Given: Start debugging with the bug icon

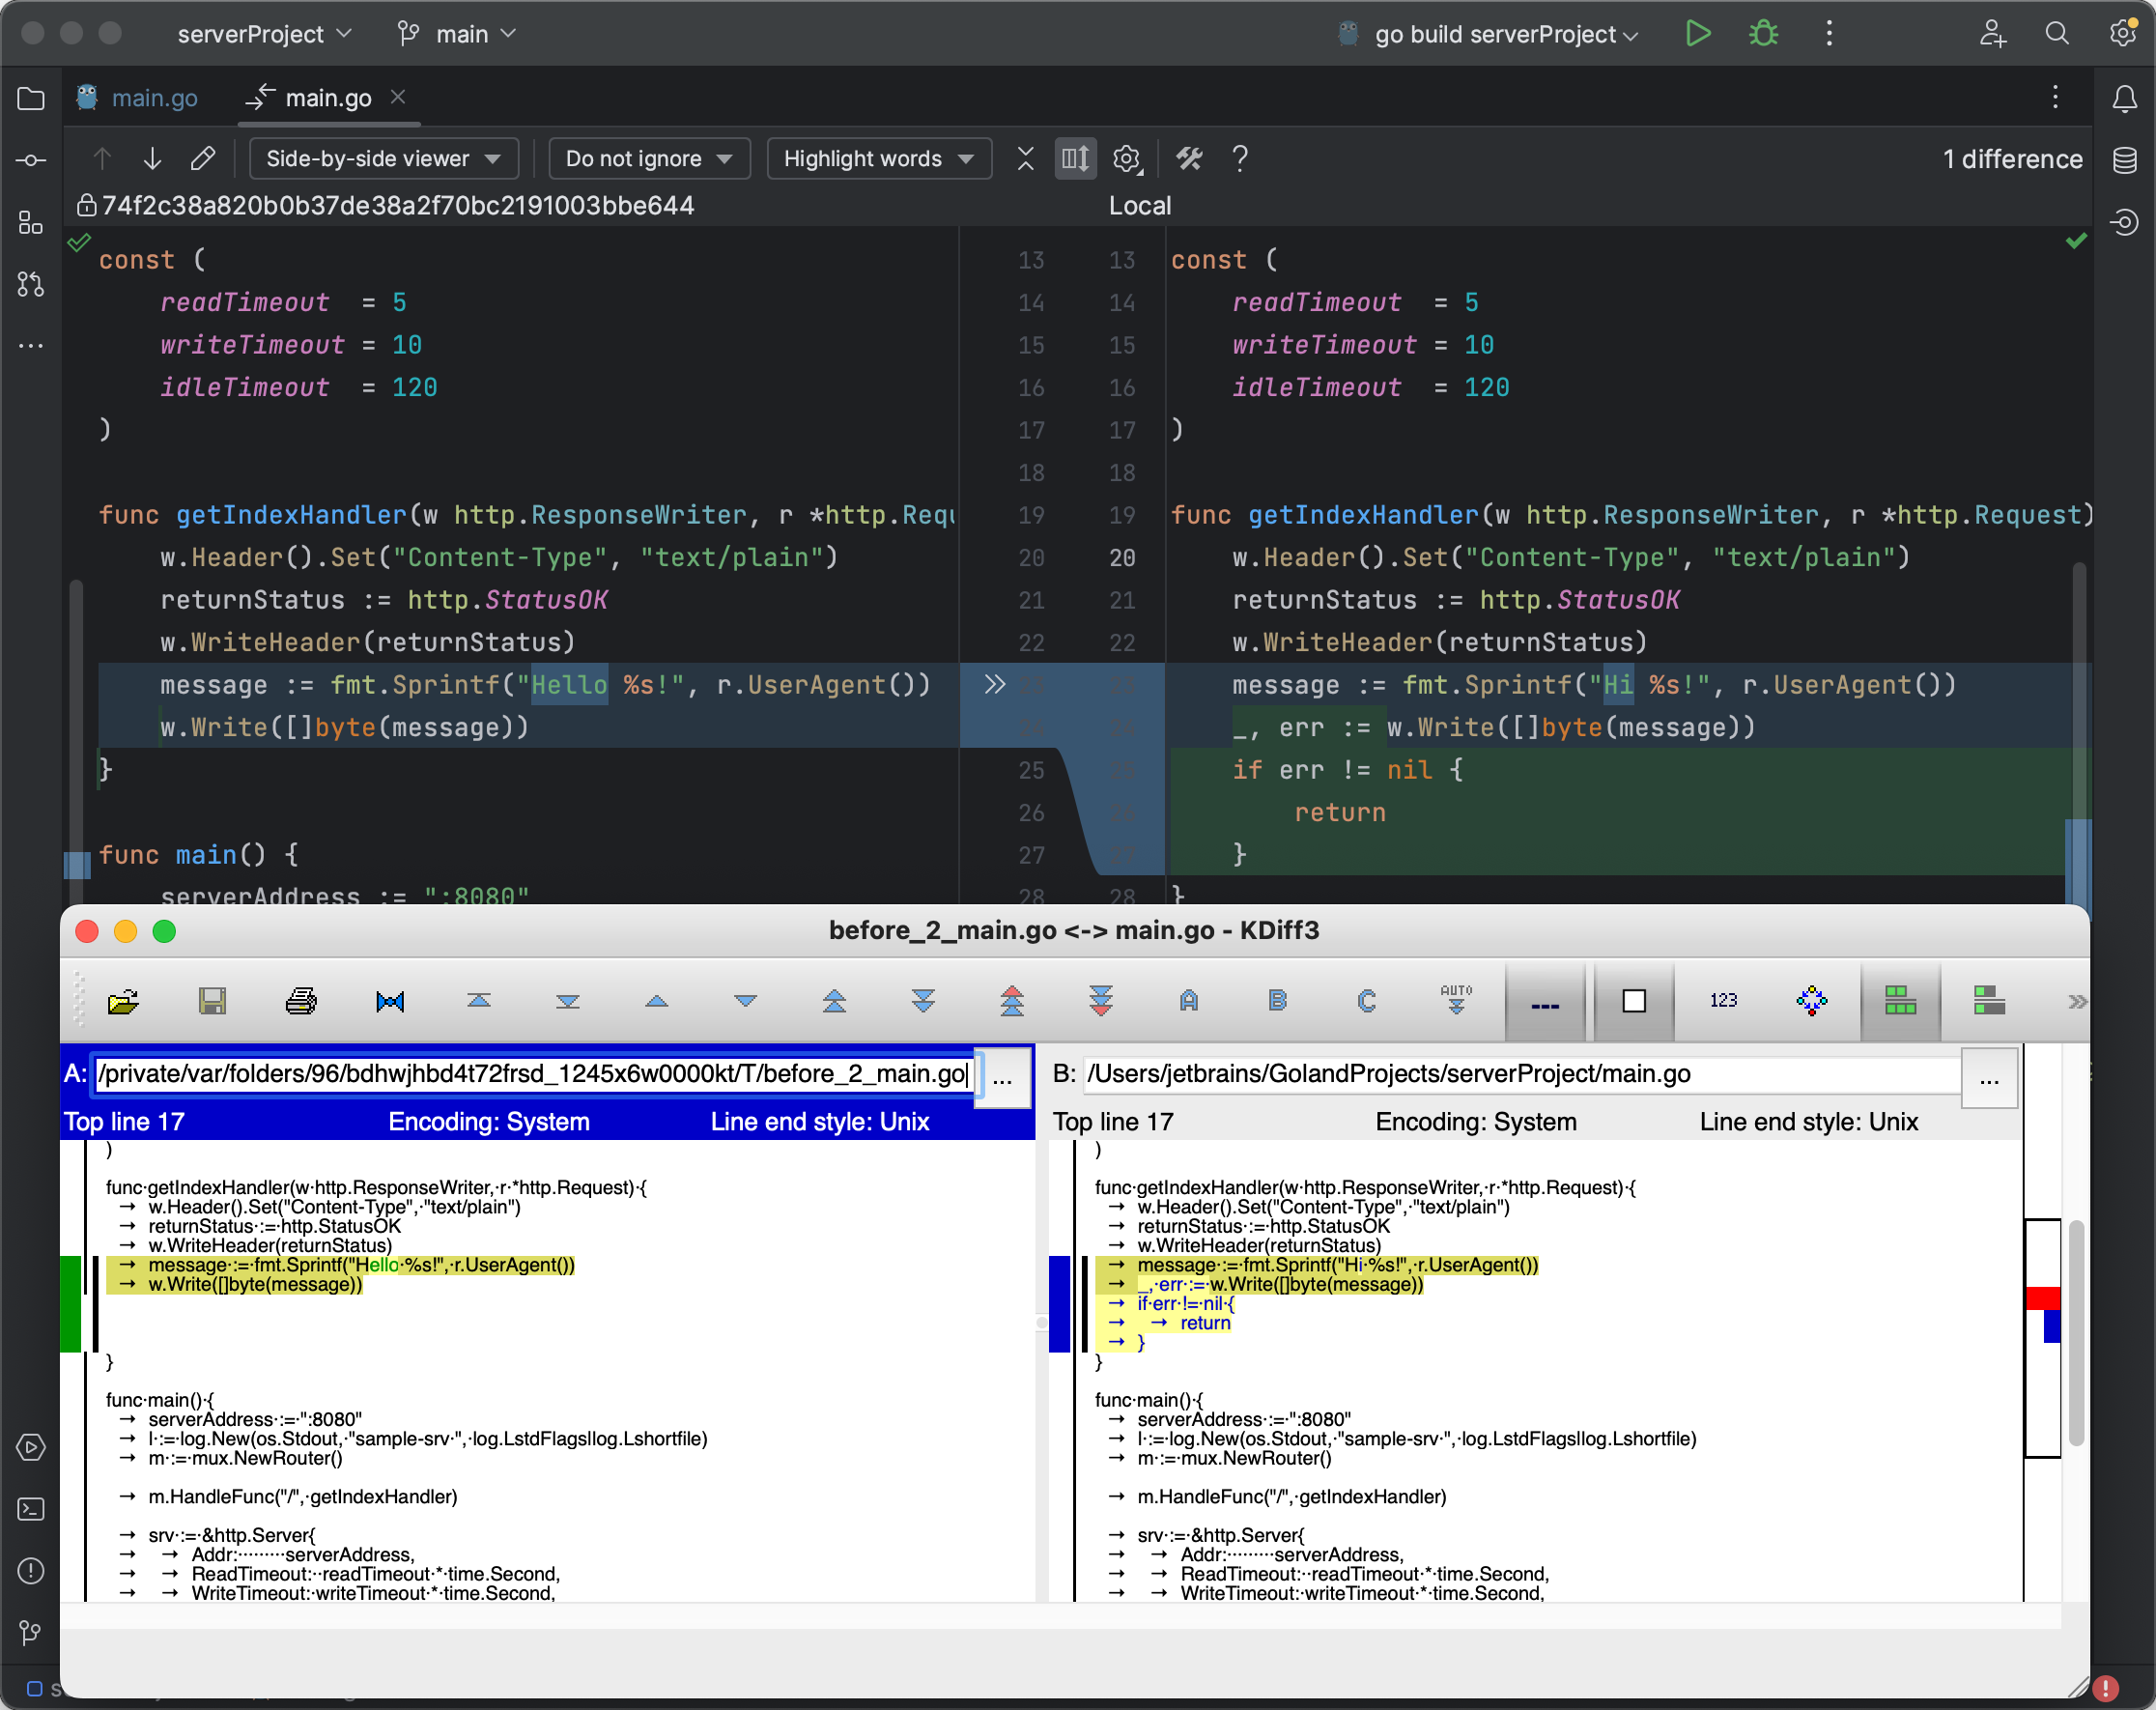Looking at the screenshot, I should (x=1763, y=33).
